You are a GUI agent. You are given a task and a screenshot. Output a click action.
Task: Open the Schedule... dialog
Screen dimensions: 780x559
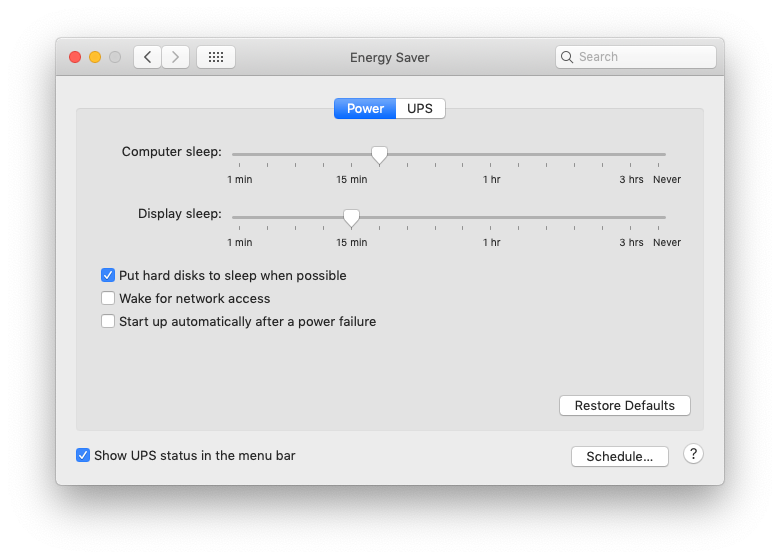(x=620, y=456)
